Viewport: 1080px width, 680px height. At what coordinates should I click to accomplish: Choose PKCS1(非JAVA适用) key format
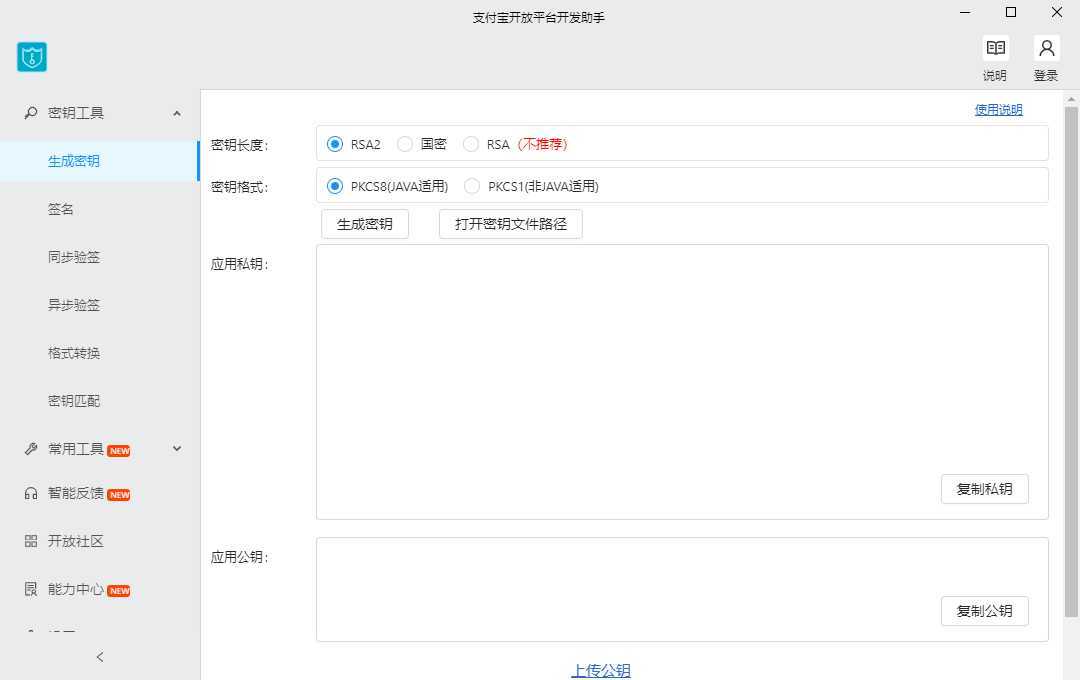click(471, 186)
